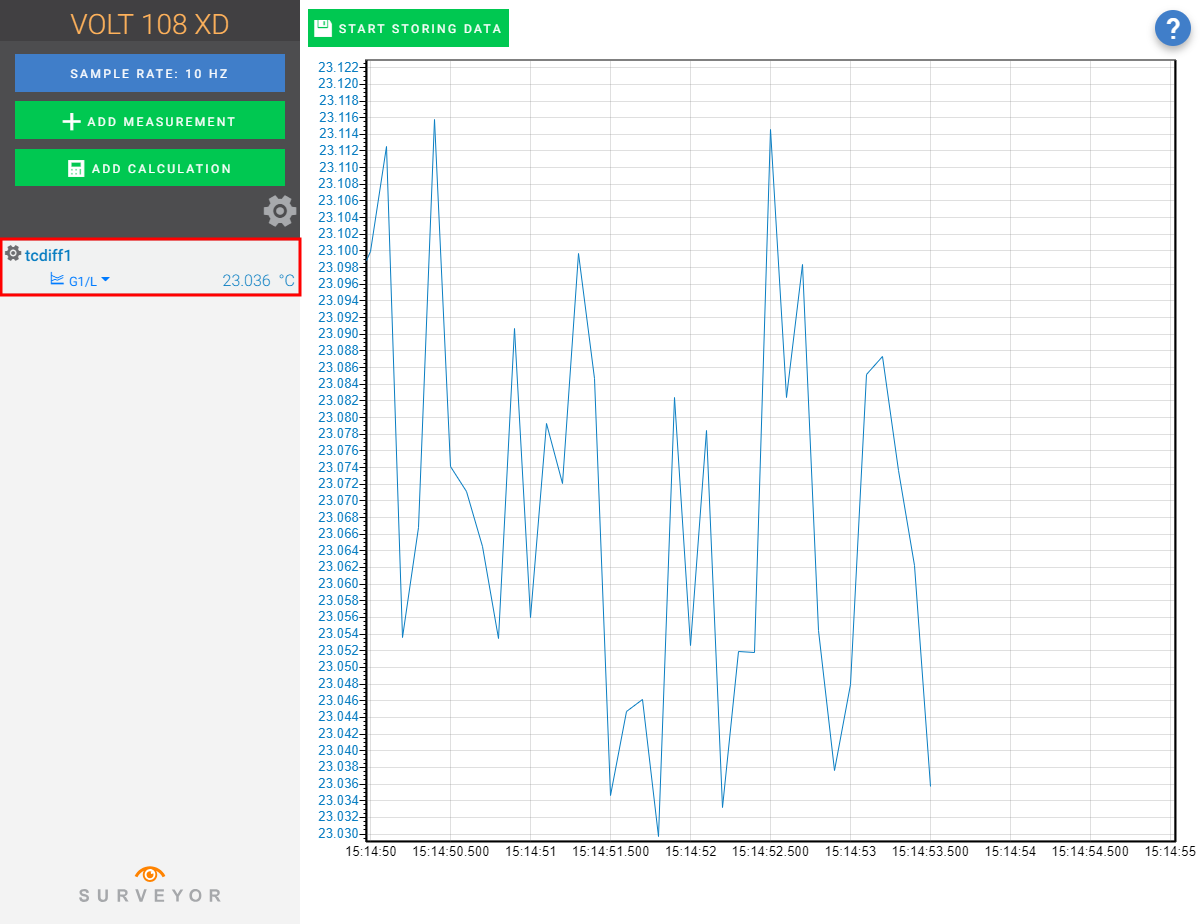Open the help question mark icon

coord(1173,28)
